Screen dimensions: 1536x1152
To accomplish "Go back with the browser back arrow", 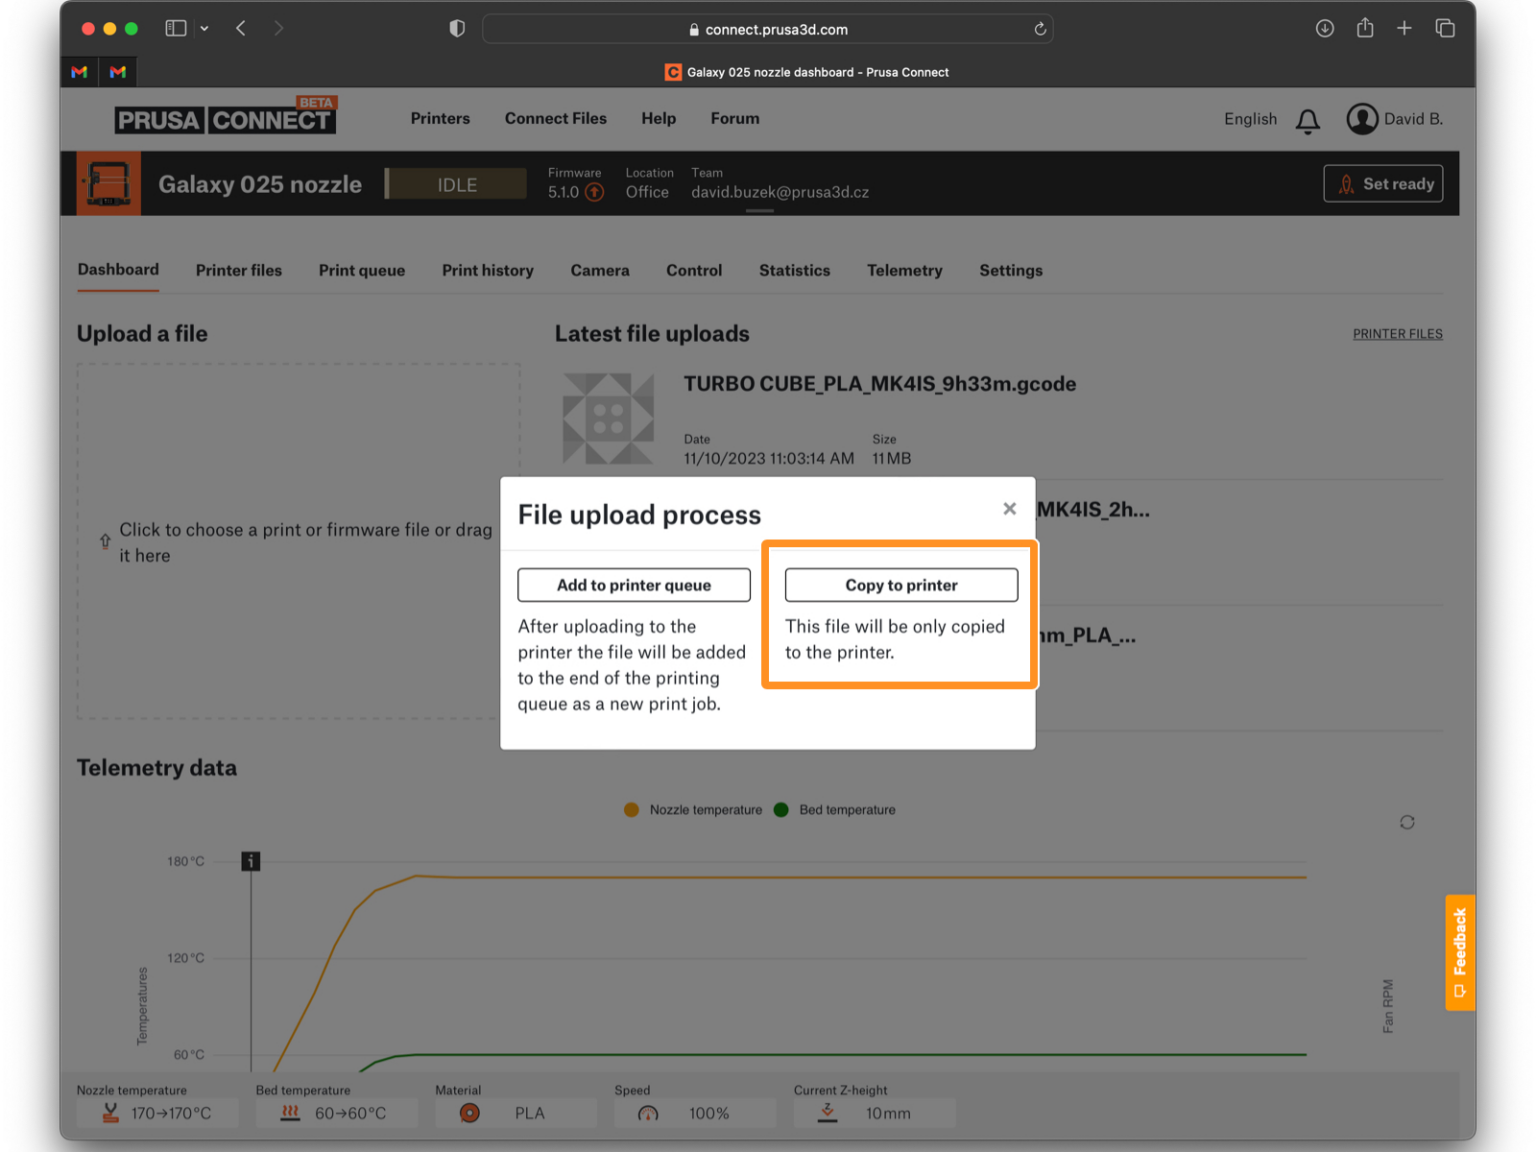I will (x=241, y=28).
